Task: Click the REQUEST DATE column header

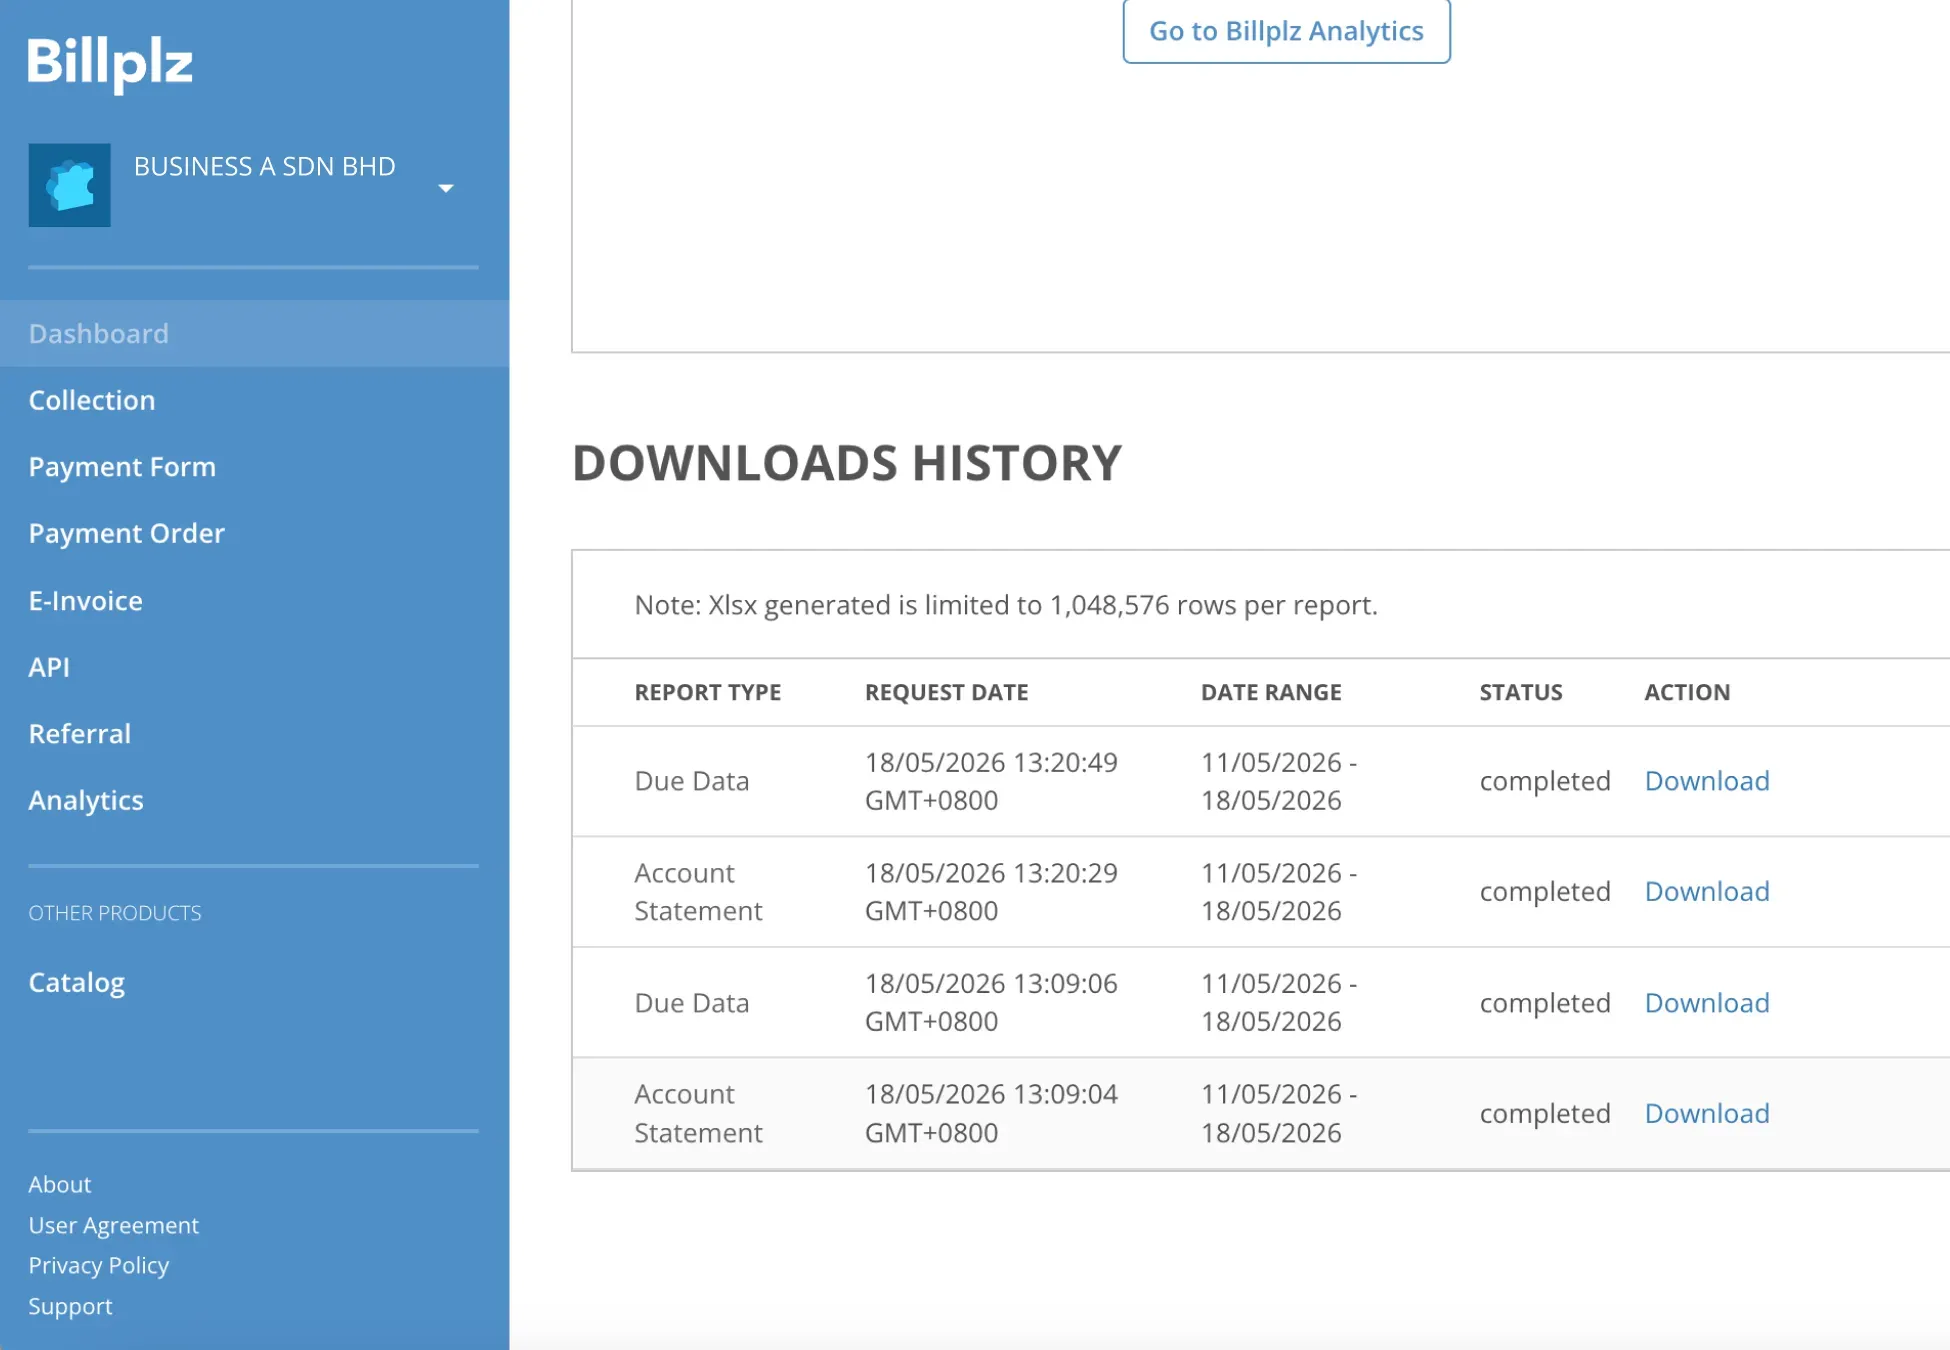Action: coord(946,692)
